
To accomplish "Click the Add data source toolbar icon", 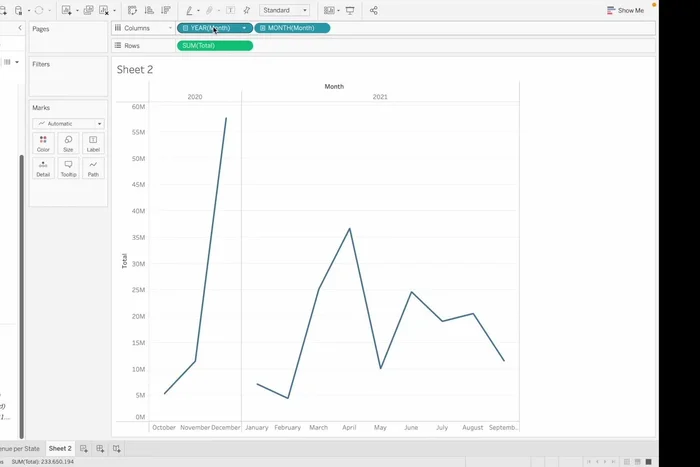I will pos(3,10).
